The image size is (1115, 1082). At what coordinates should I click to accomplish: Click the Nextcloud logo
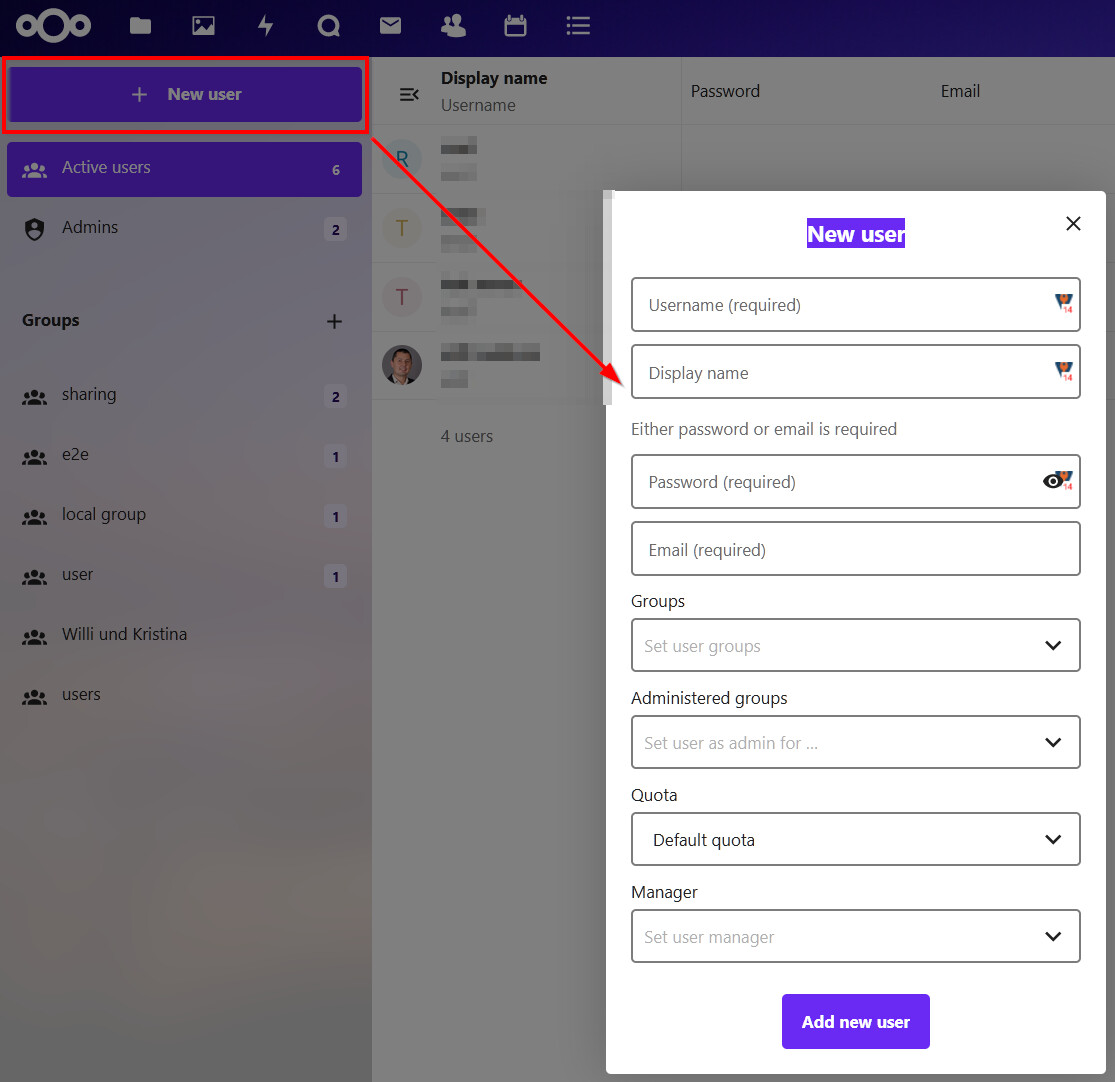pos(53,26)
